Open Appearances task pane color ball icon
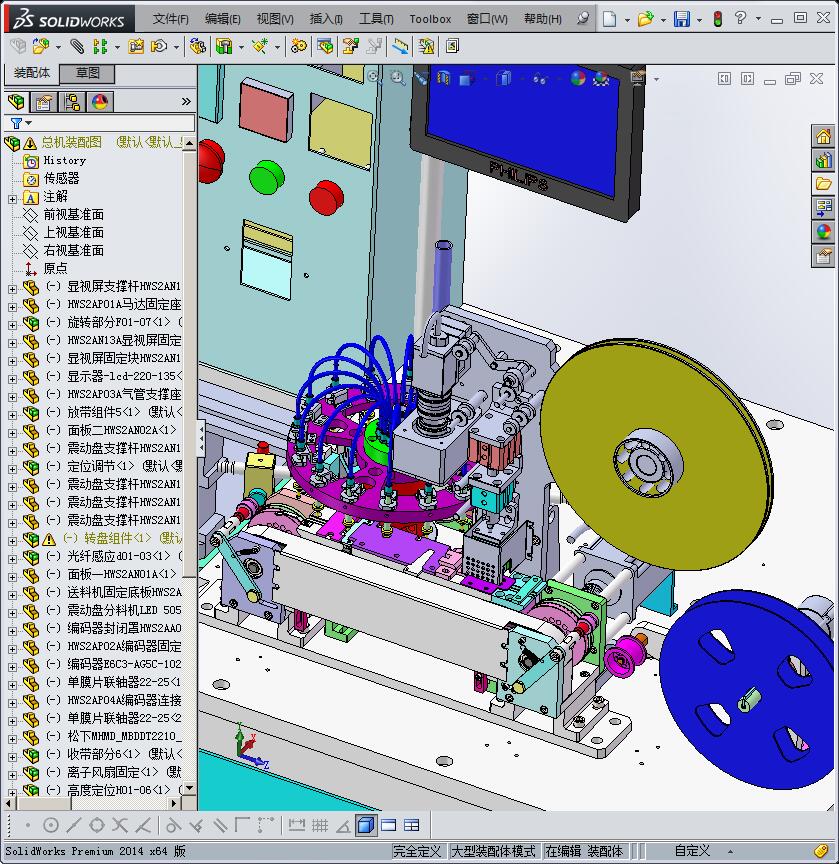 [x=823, y=232]
